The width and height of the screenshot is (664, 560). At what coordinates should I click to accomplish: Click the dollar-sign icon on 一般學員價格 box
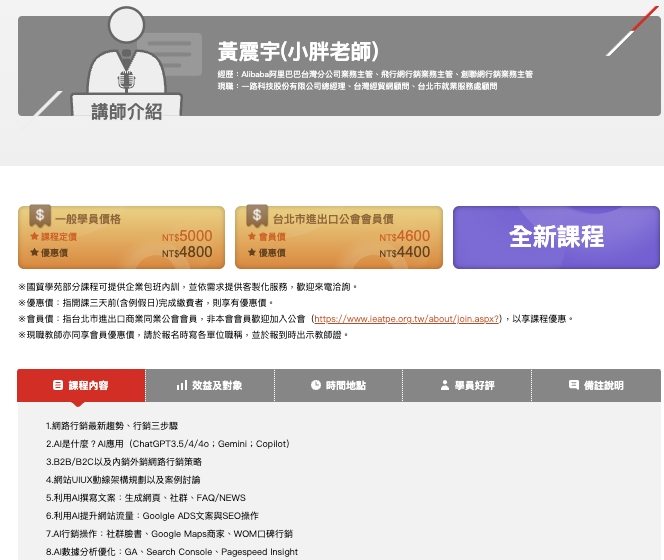[x=39, y=216]
